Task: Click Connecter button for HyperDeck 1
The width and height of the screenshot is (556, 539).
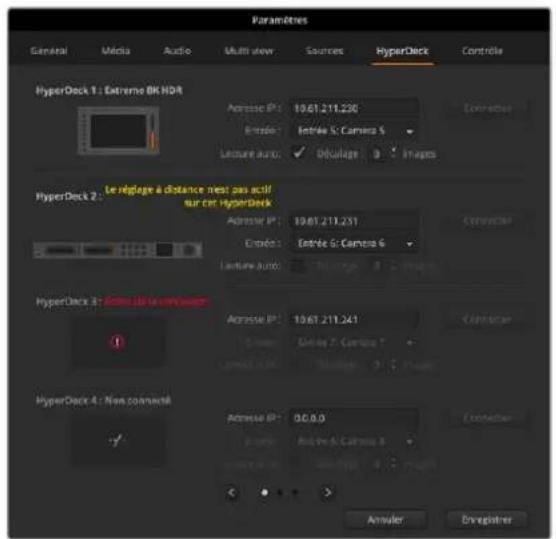Action: tap(488, 108)
